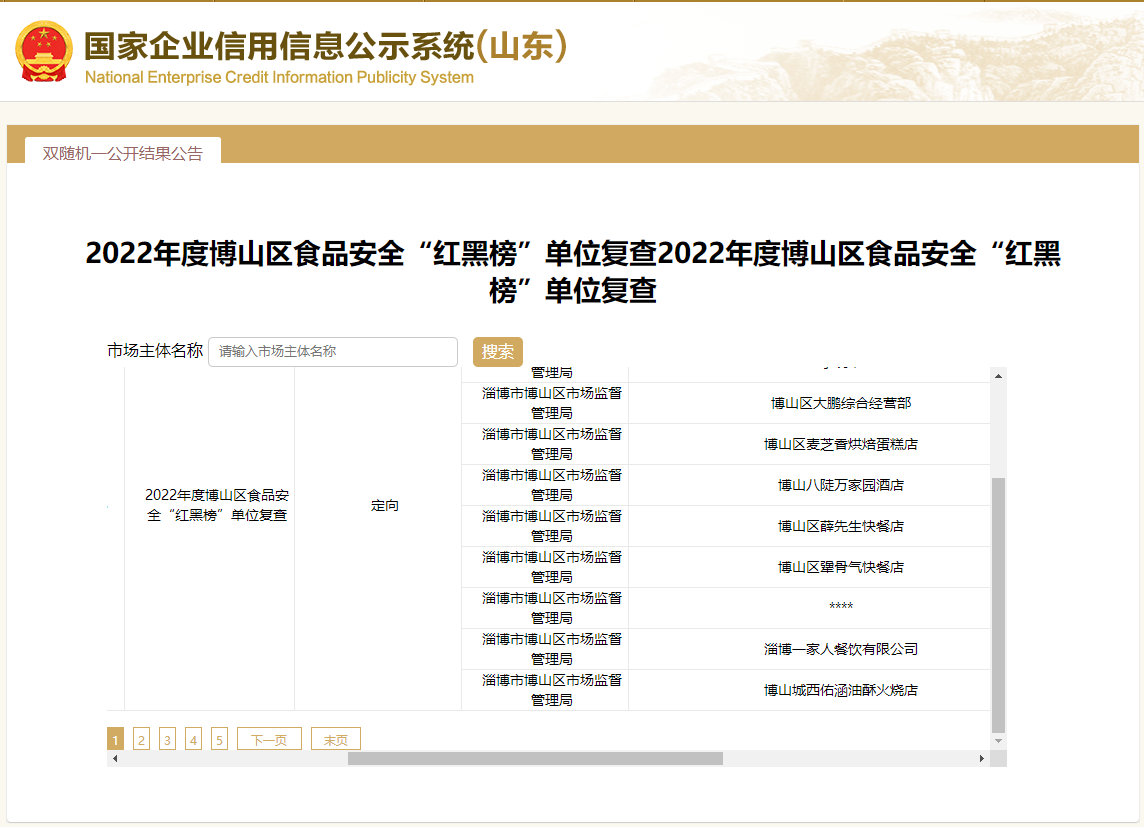Select the 淄博一家人餐饮有限公司 table entry
Screen dimensions: 1144x827
point(840,649)
